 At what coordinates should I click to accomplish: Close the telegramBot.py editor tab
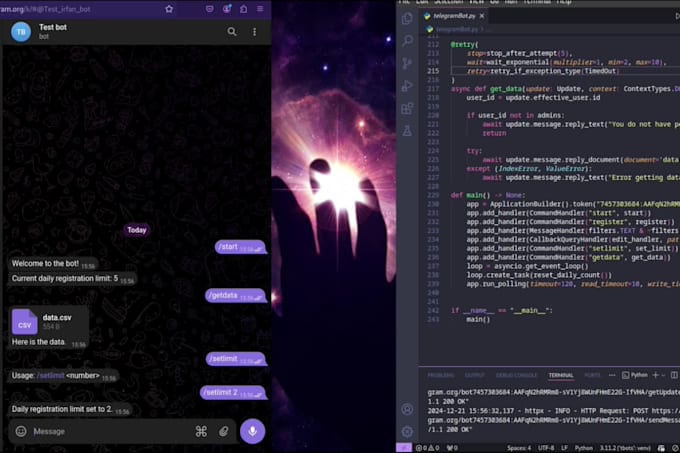coord(482,16)
